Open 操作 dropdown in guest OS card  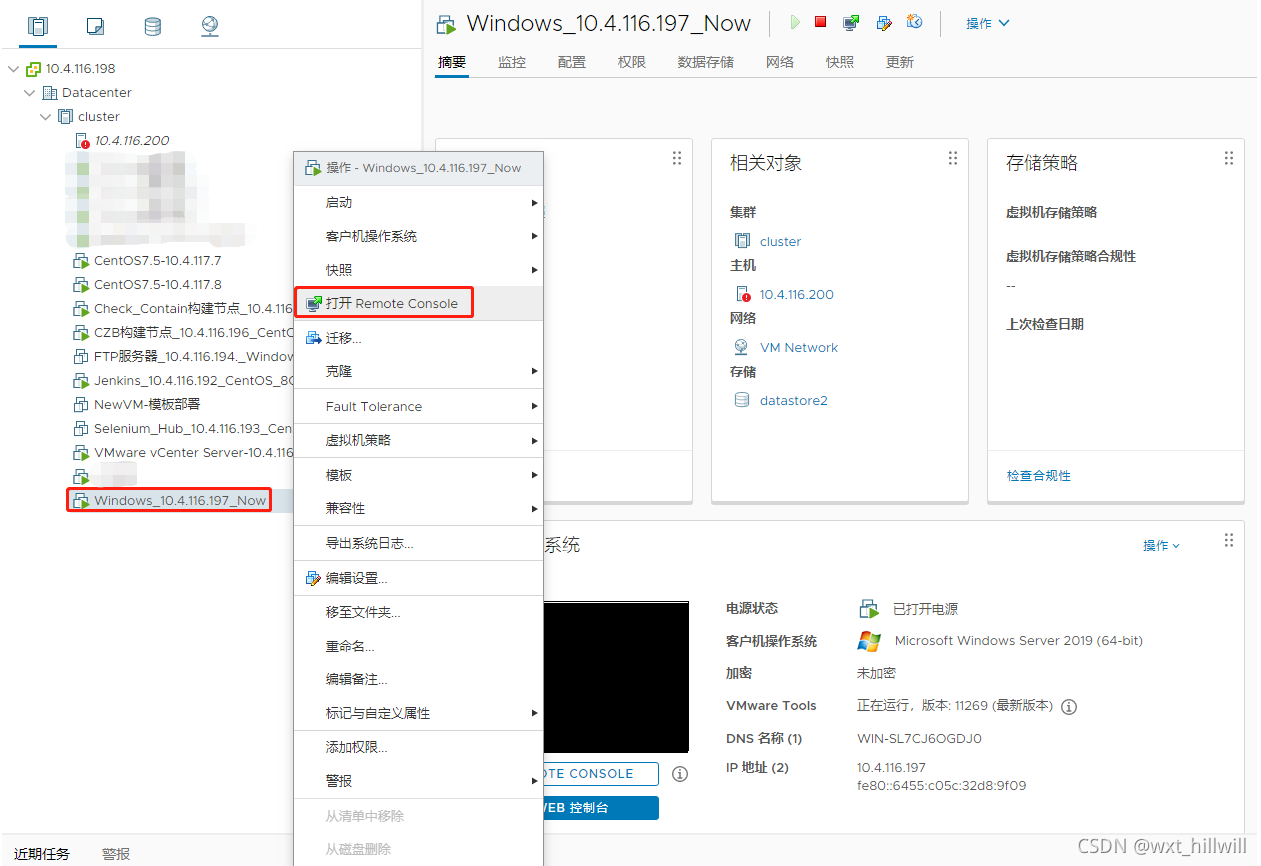1161,545
